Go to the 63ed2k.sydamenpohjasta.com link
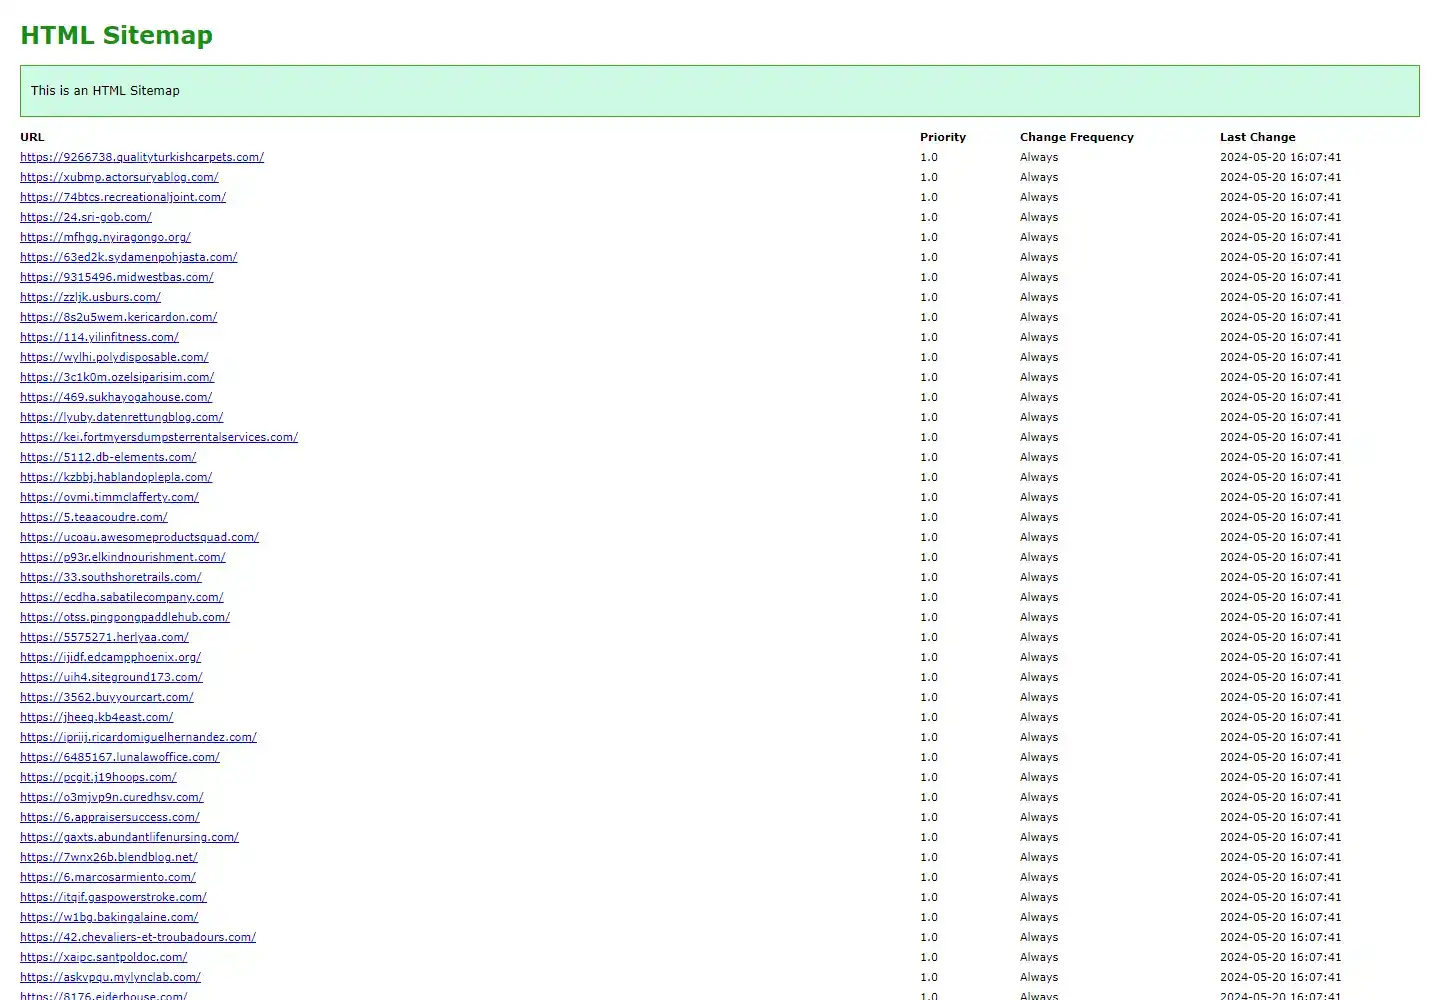Screen dimensions: 1440x1000 [x=129, y=257]
